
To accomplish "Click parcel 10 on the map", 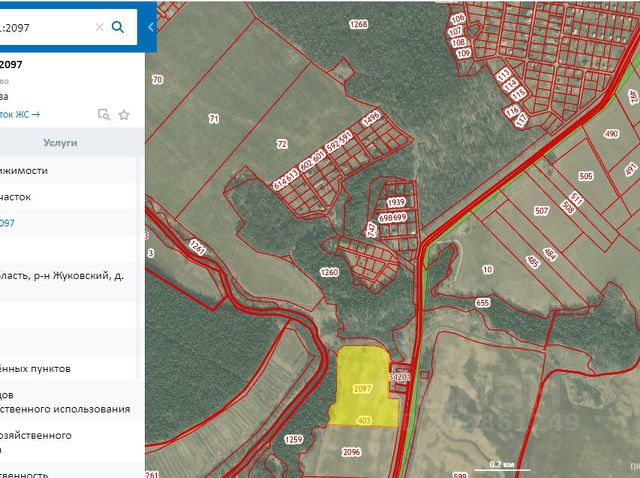I will click(x=487, y=269).
